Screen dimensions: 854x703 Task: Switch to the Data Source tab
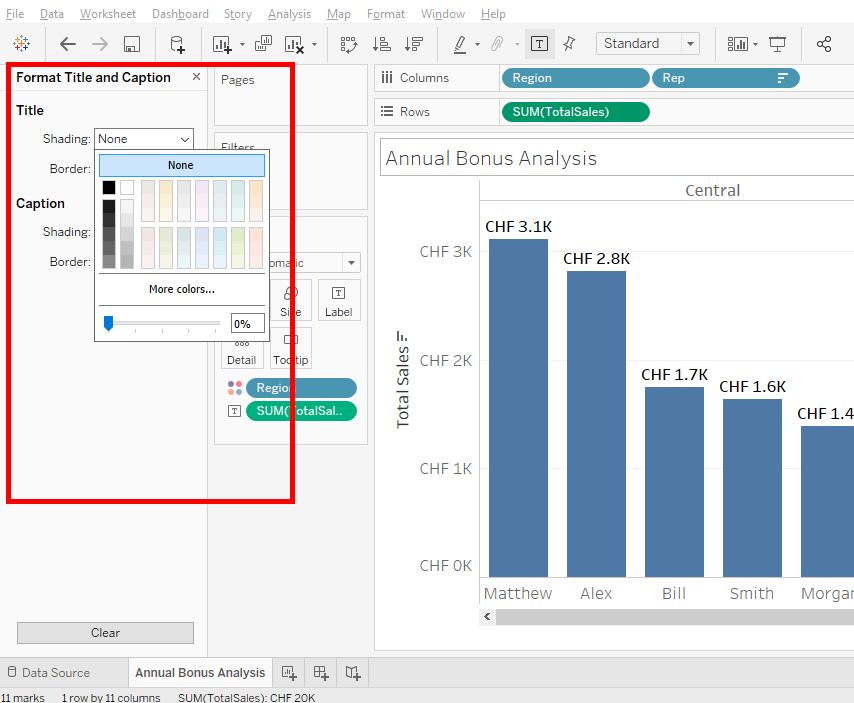coord(57,672)
